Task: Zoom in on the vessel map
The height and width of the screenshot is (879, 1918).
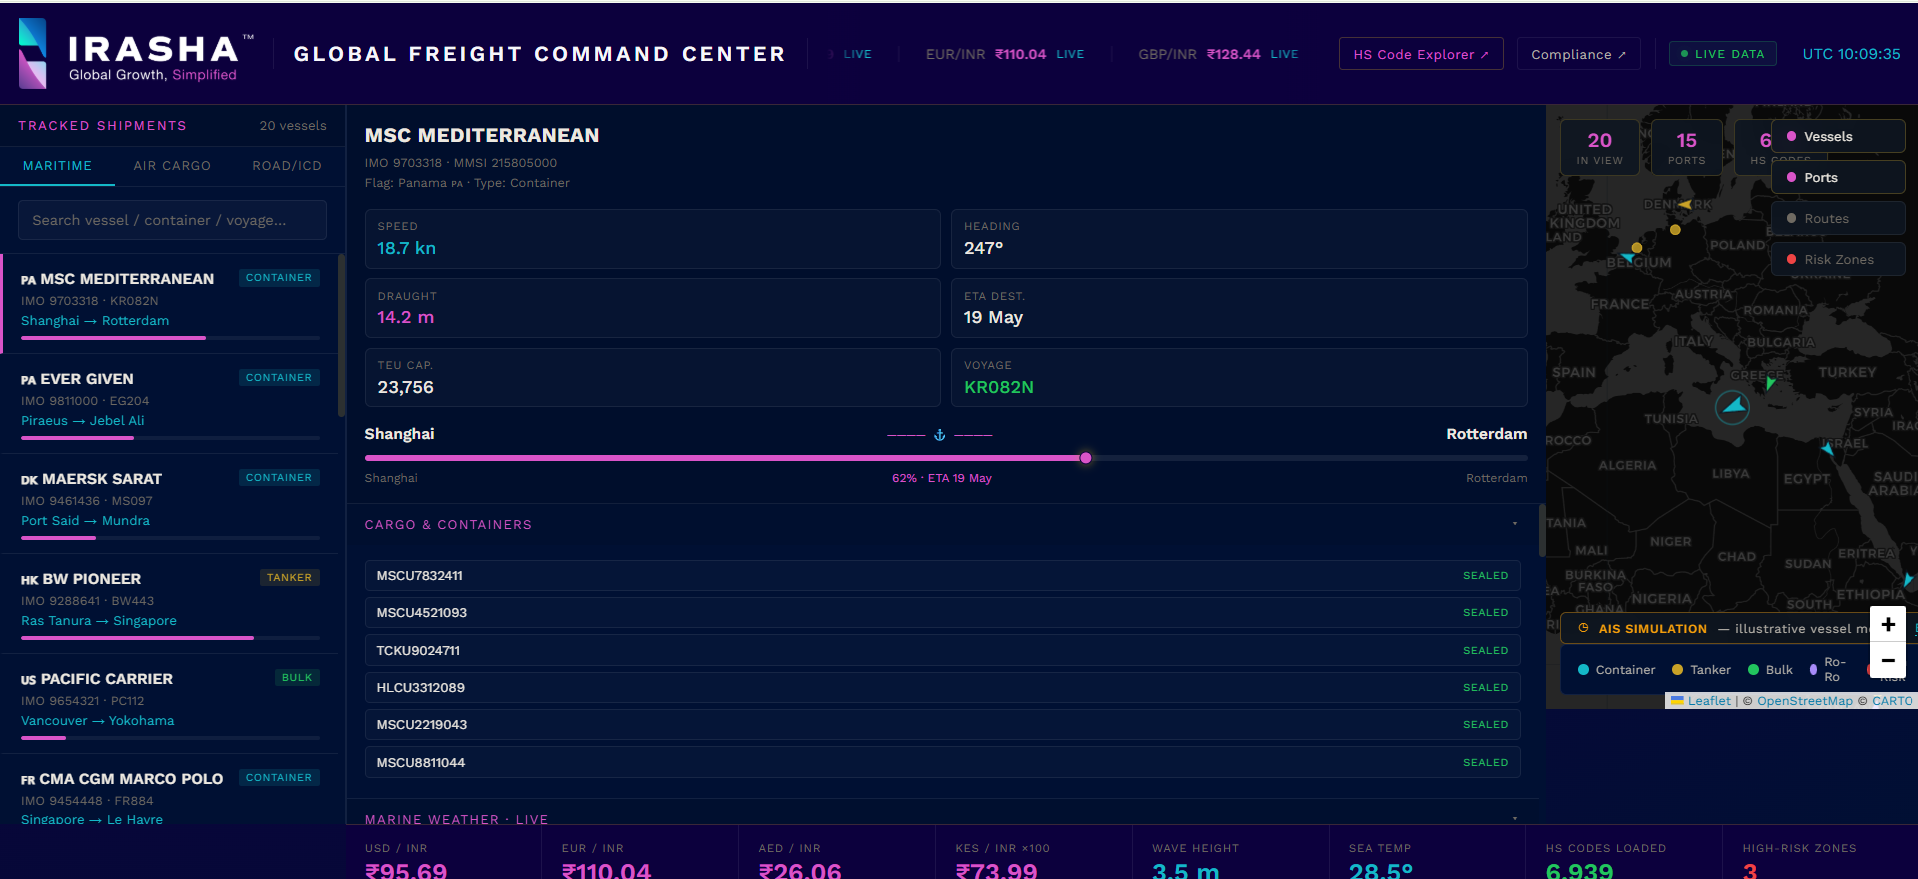Action: coord(1888,624)
